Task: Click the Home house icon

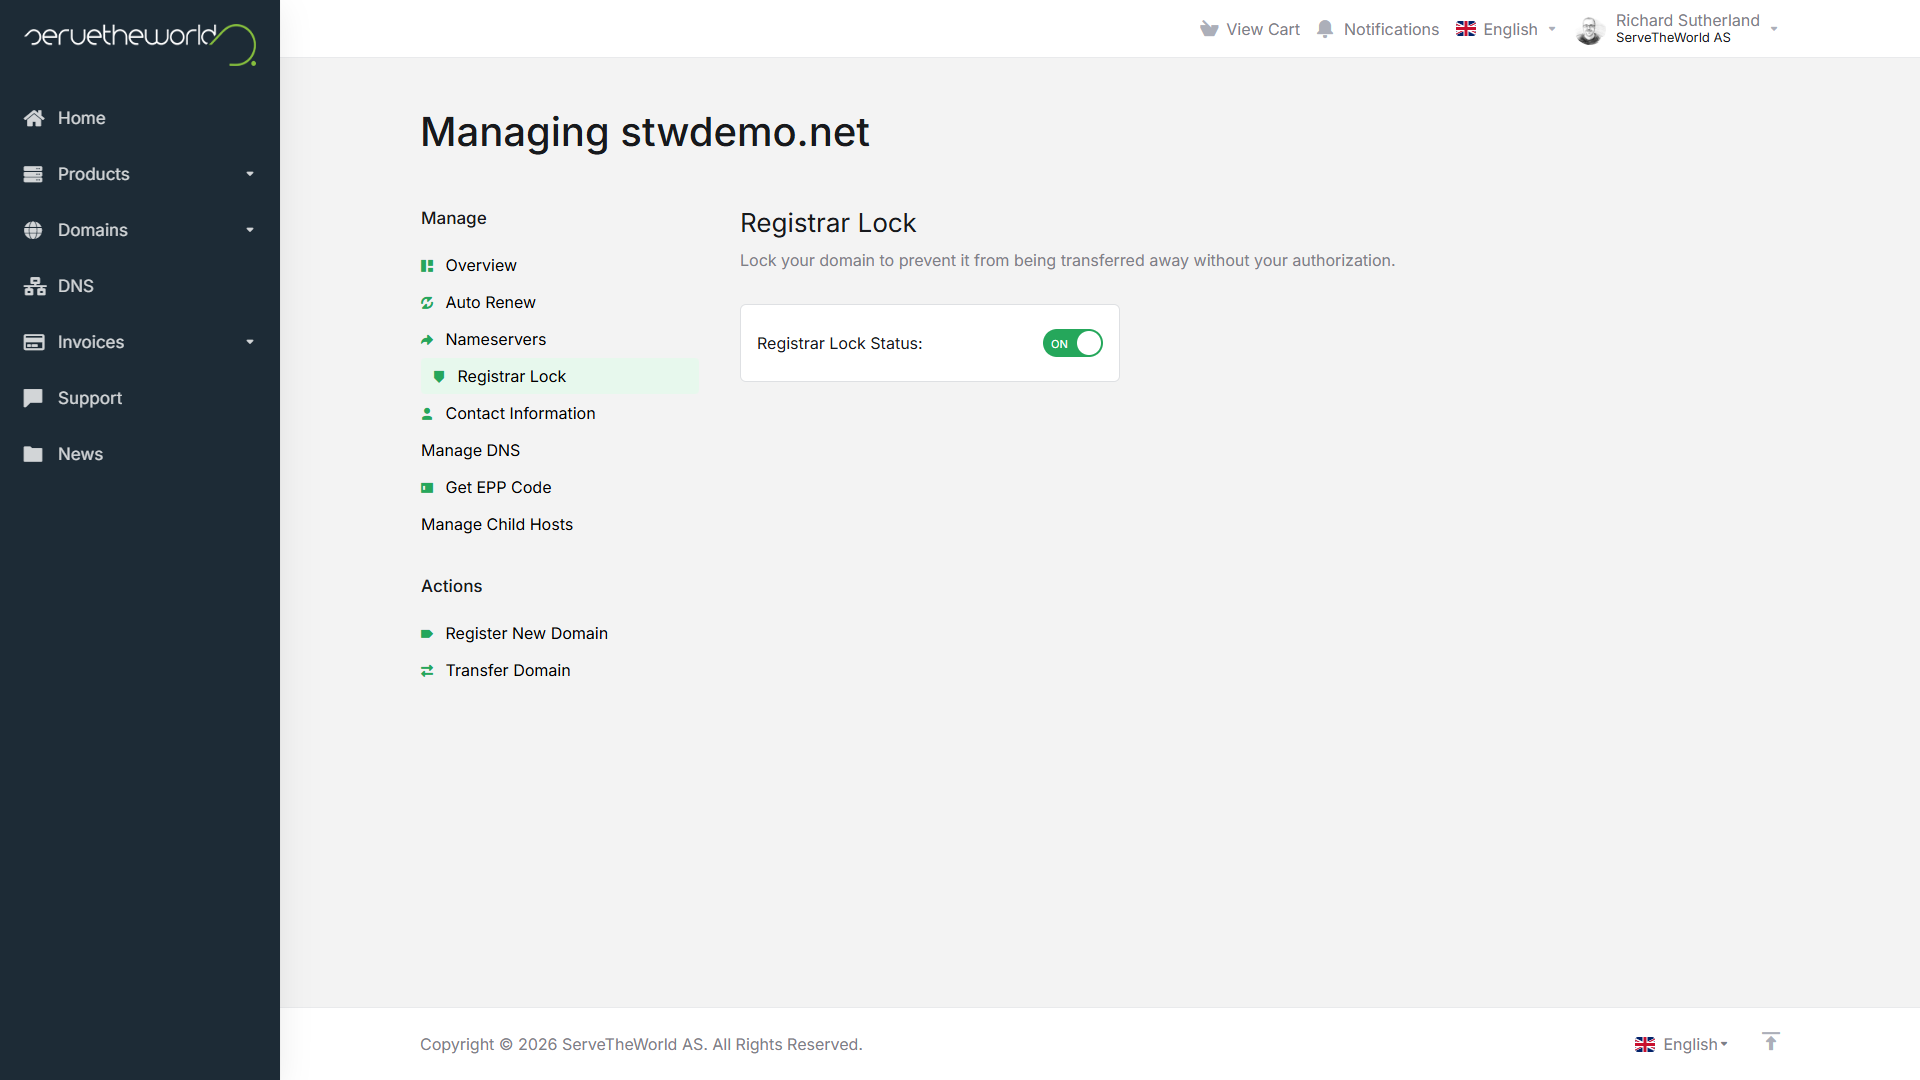Action: [x=34, y=118]
